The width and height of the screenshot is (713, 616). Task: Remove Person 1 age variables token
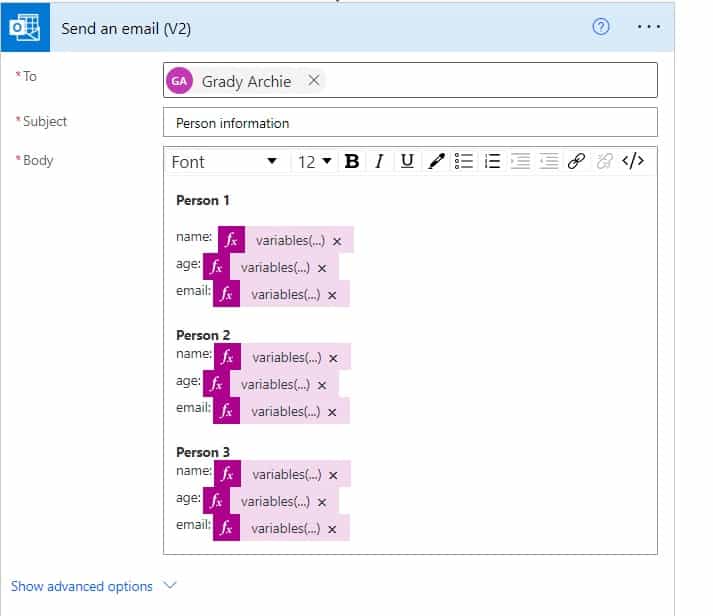tap(322, 268)
